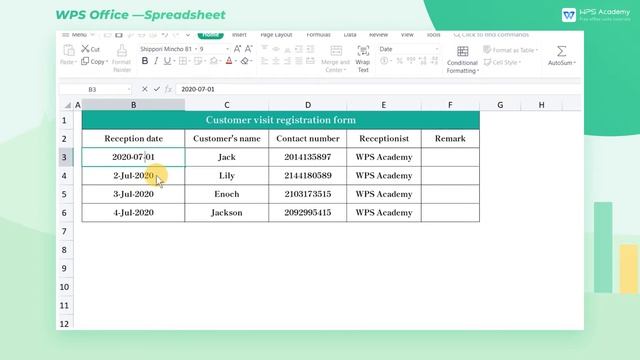640x360 pixels.
Task: Select the cell with name Enoch
Action: point(227,194)
